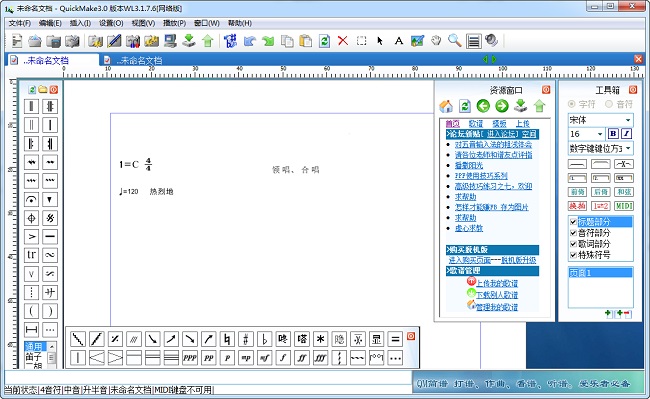
Task: Click the green download arrow in main toolbar
Action: [x=189, y=41]
